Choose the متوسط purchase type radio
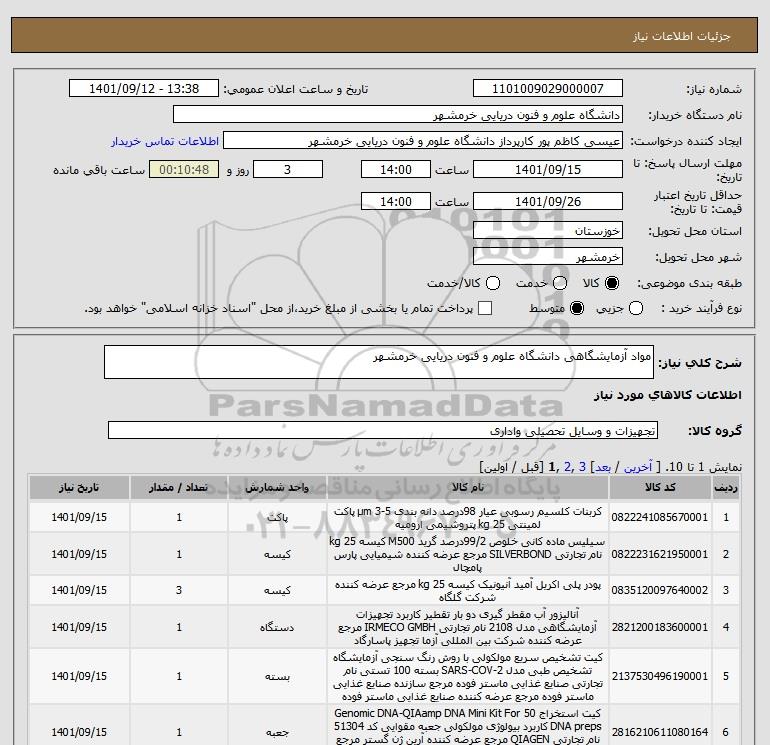770x745 pixels. point(577,308)
